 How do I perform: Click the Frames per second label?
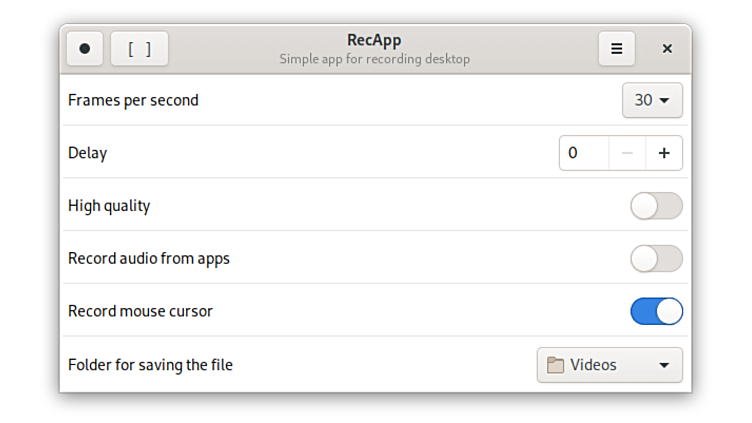tap(133, 100)
